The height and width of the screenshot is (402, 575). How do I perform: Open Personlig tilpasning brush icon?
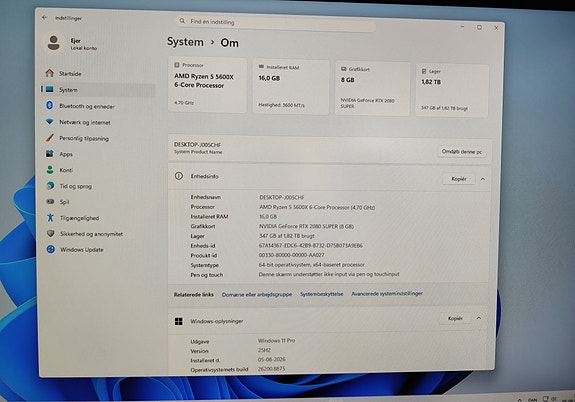pos(50,138)
